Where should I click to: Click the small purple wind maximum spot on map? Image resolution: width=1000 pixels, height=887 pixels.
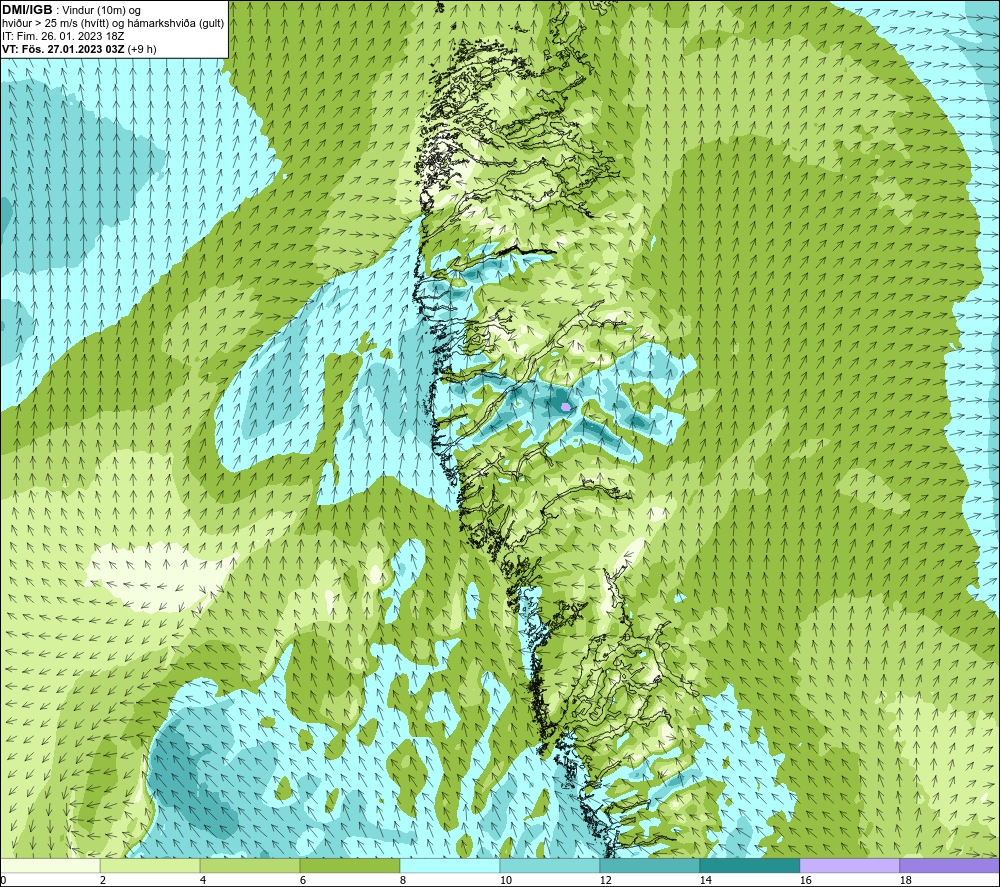pyautogui.click(x=564, y=406)
